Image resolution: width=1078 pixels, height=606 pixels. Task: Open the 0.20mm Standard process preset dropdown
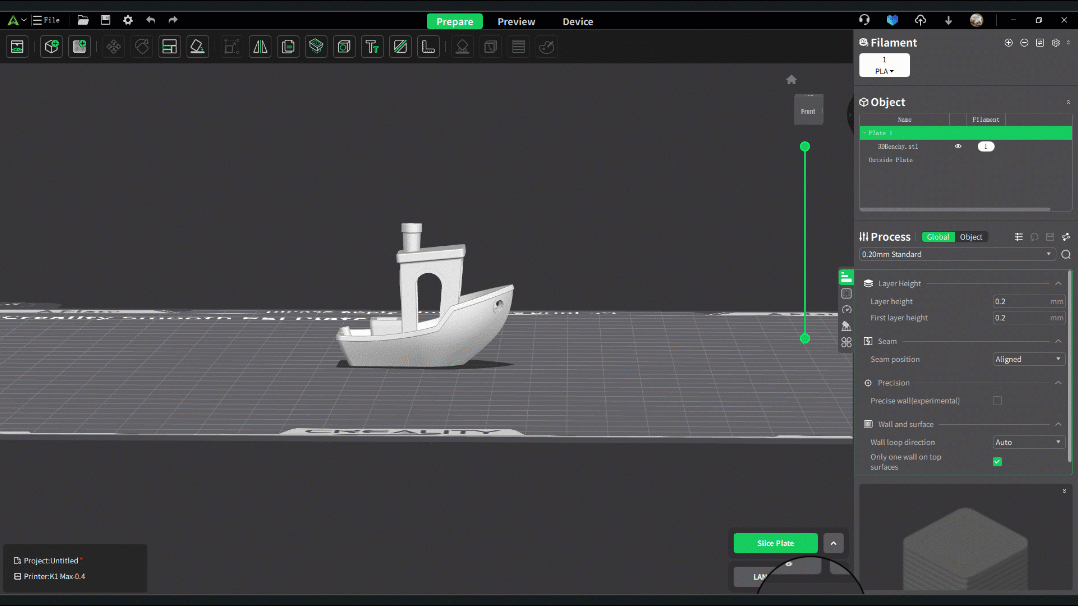957,255
